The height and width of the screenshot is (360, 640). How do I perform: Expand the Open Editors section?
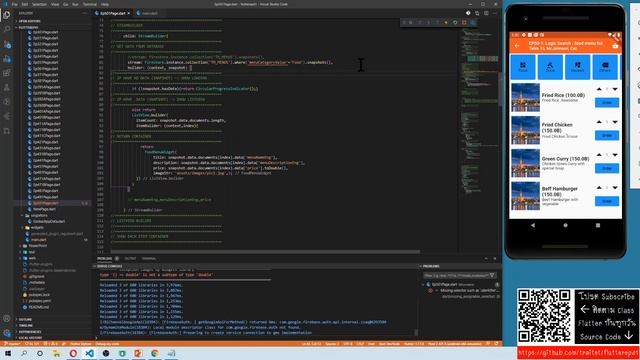pos(29,21)
